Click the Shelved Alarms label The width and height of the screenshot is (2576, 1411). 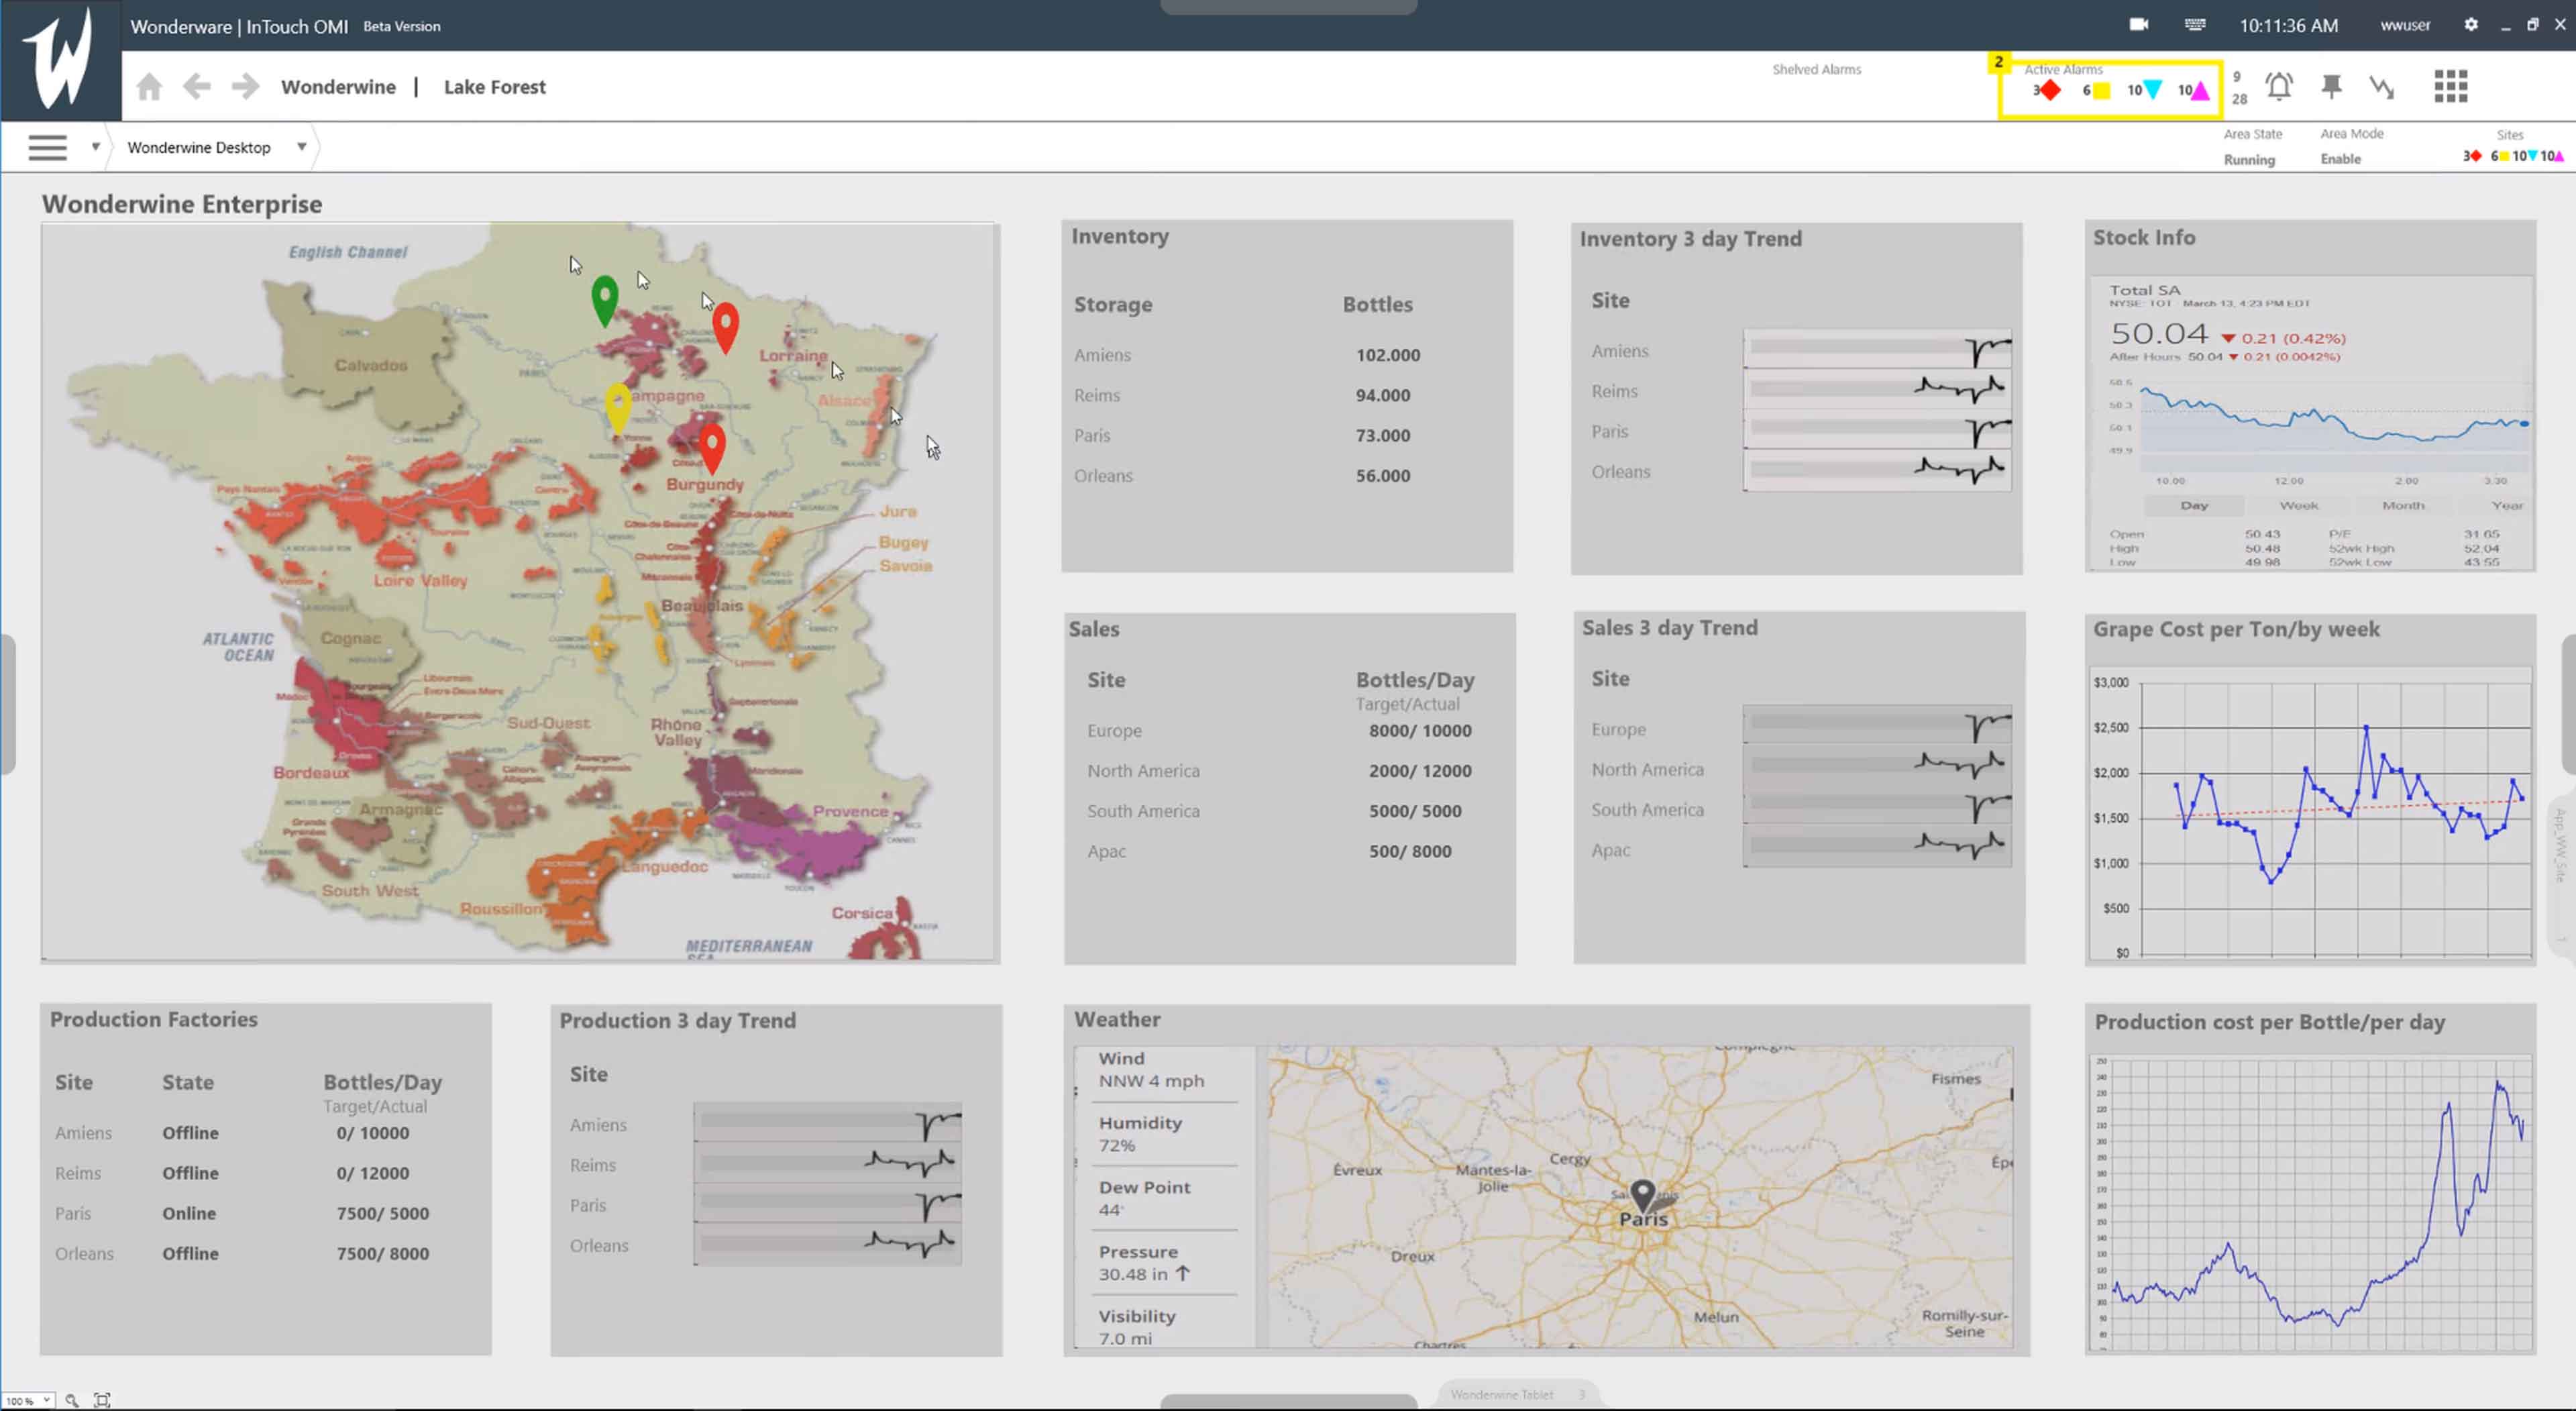pyautogui.click(x=1817, y=69)
